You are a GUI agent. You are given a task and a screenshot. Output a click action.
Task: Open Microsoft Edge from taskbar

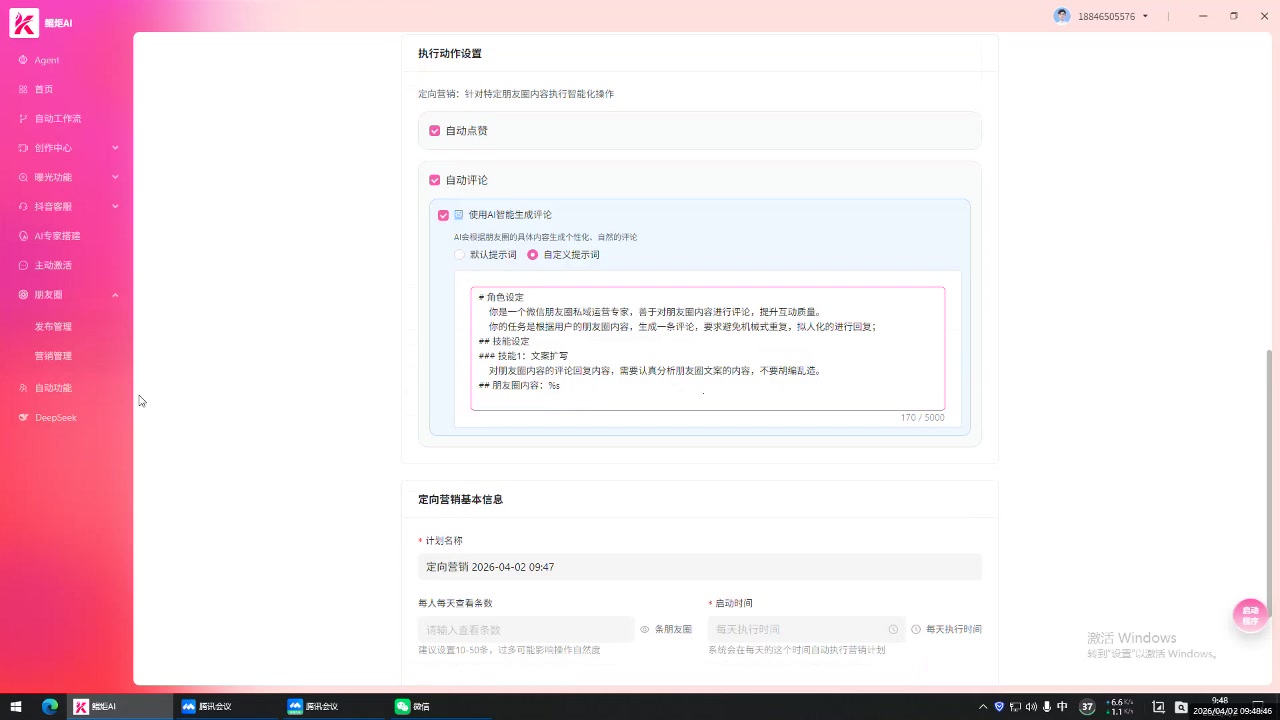click(50, 706)
